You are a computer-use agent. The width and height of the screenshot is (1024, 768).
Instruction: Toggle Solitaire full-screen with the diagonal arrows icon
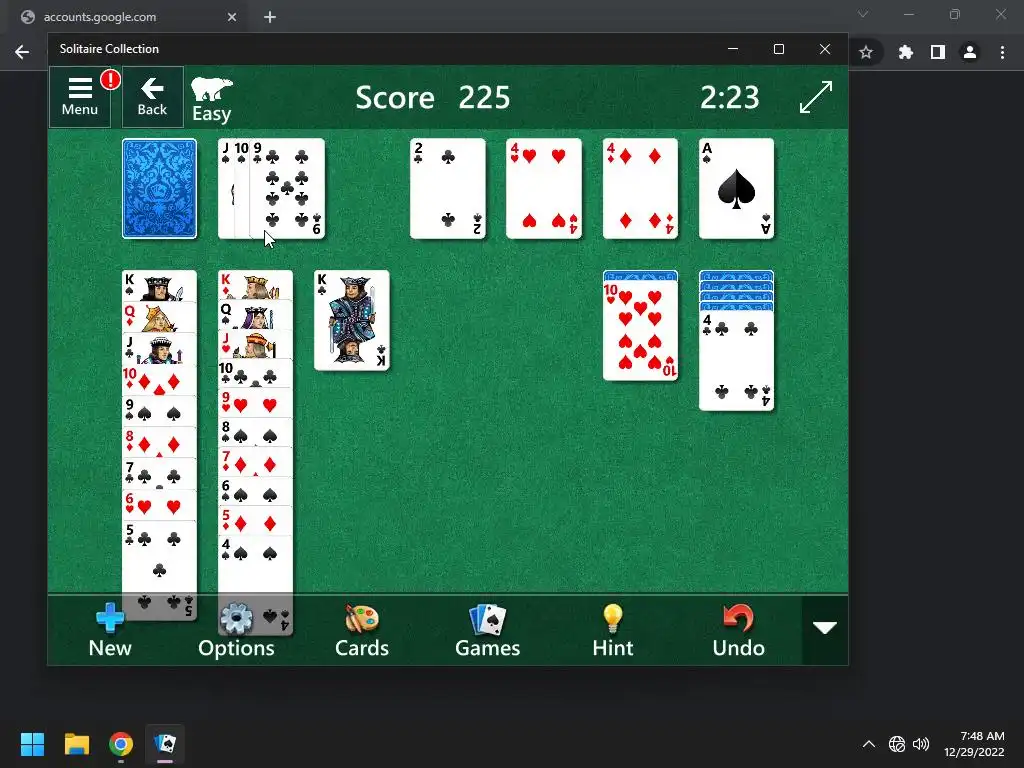click(816, 97)
